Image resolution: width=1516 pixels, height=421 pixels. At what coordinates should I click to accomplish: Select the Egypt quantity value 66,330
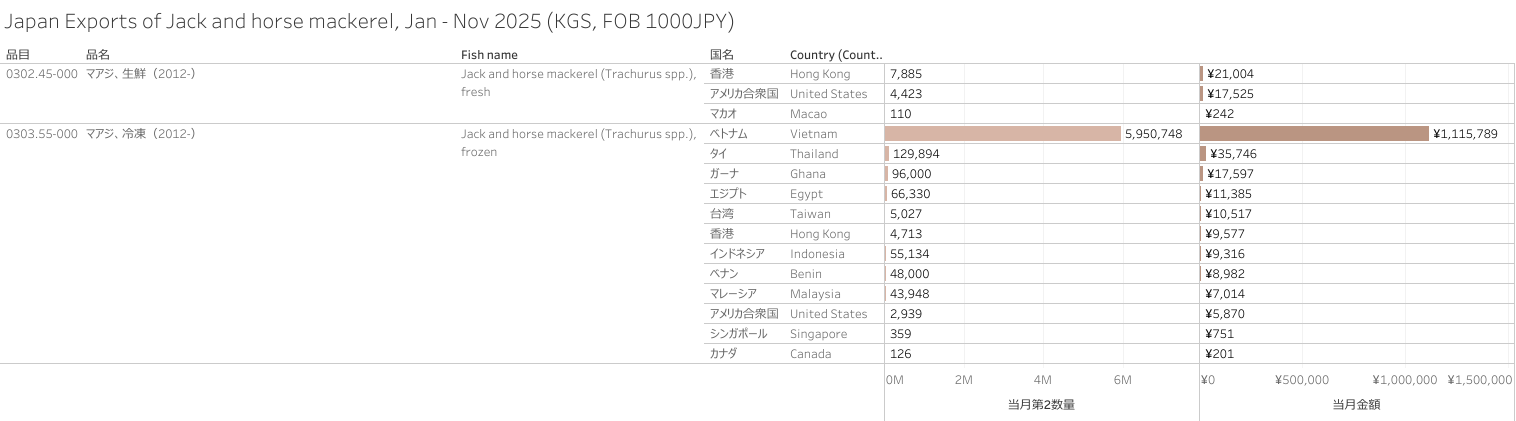(909, 194)
